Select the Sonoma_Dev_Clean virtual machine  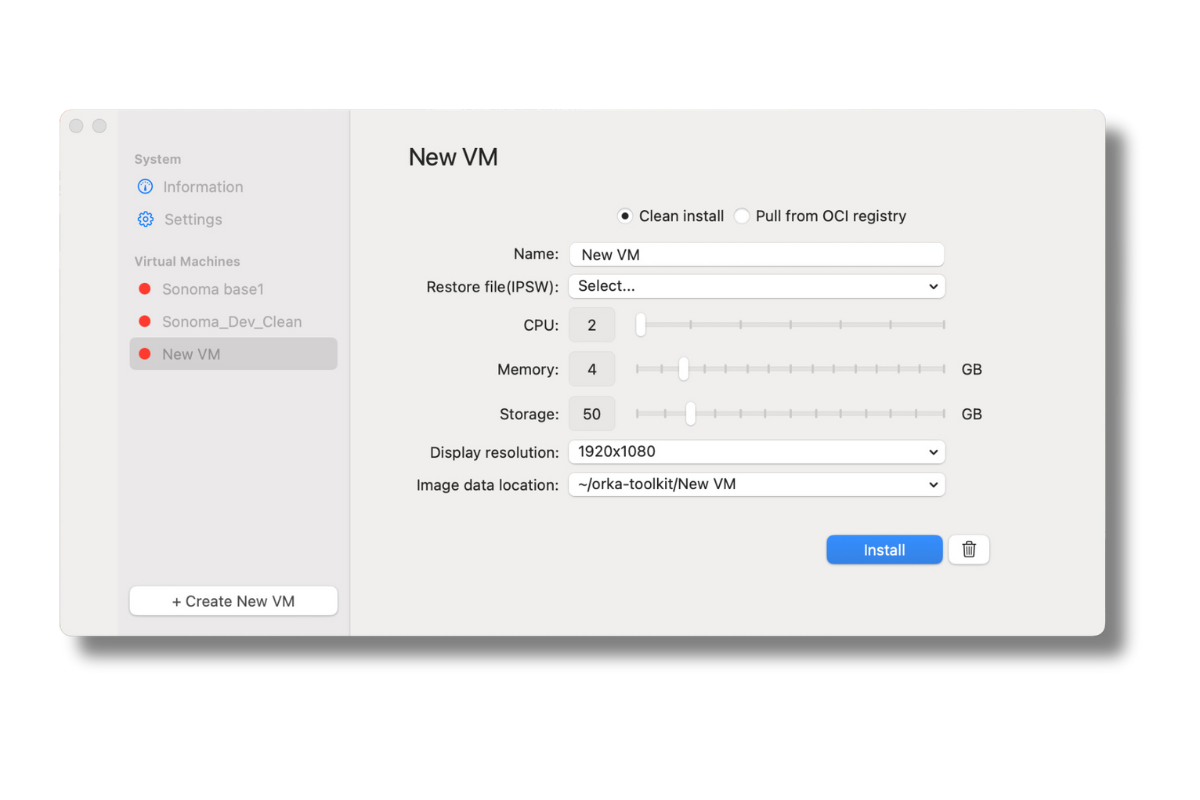[x=233, y=322]
